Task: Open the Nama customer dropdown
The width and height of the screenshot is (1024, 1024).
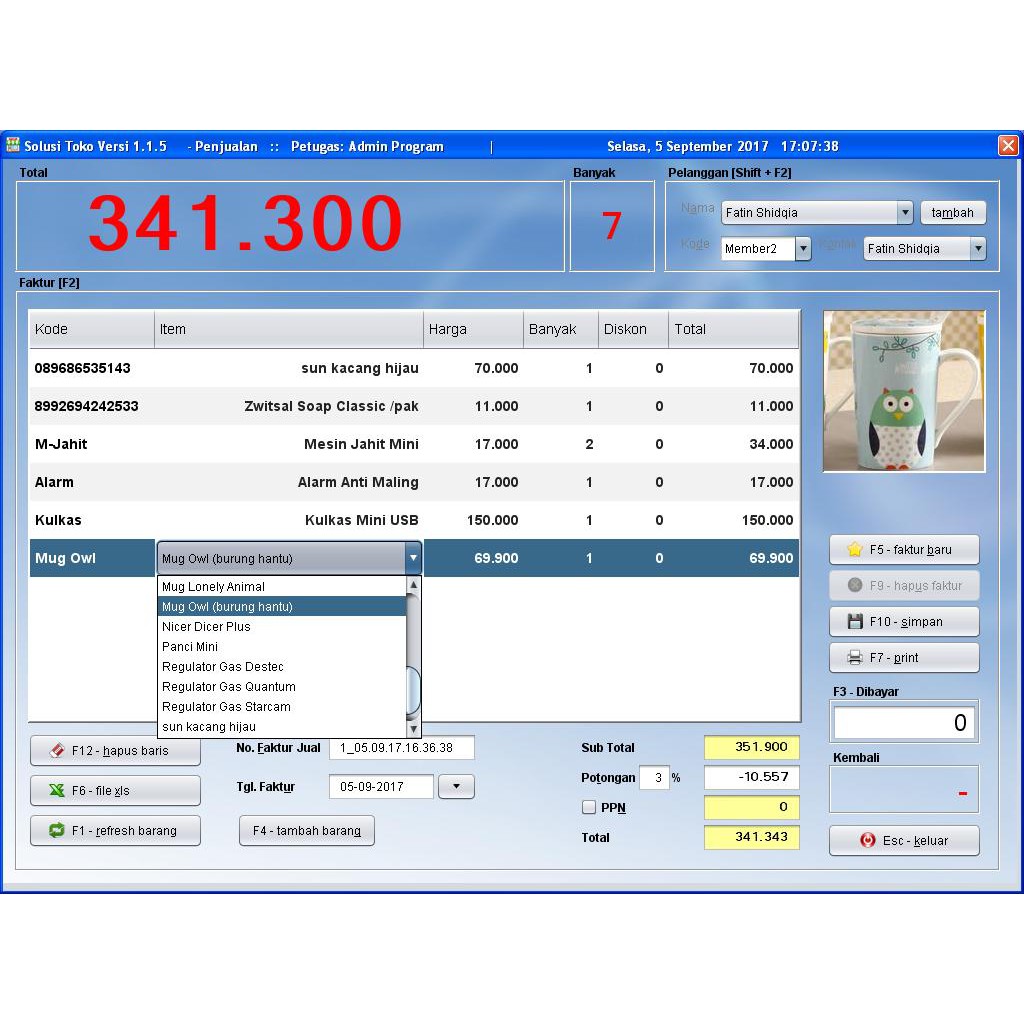Action: [906, 212]
